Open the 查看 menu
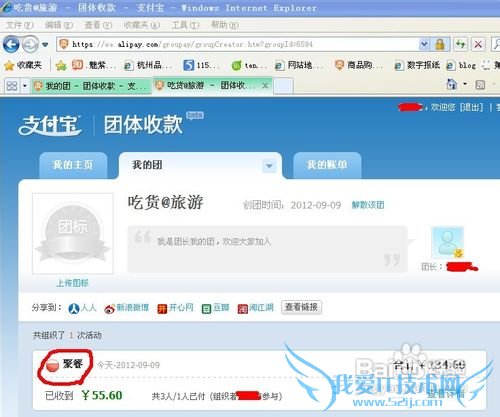 pos(98,25)
